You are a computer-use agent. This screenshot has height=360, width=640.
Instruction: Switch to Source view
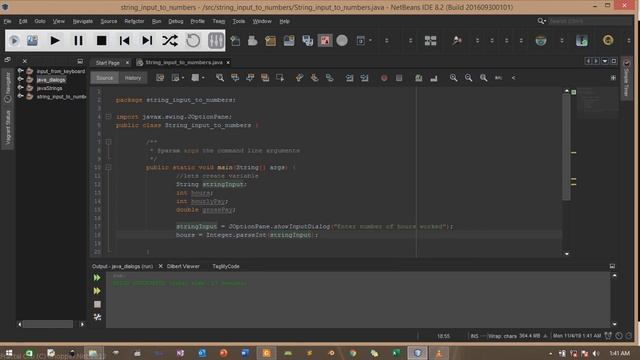click(x=104, y=78)
